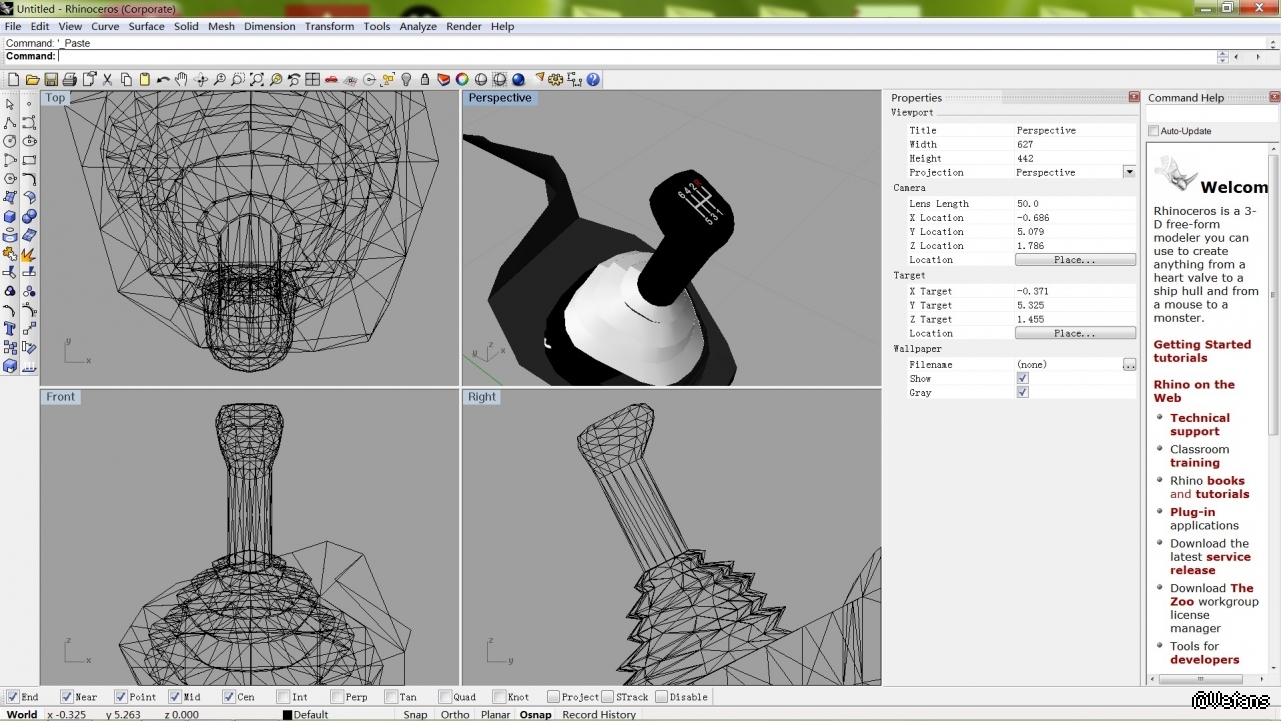Click the camera Location Place button
Screen dimensions: 1281x721
(x=1075, y=260)
